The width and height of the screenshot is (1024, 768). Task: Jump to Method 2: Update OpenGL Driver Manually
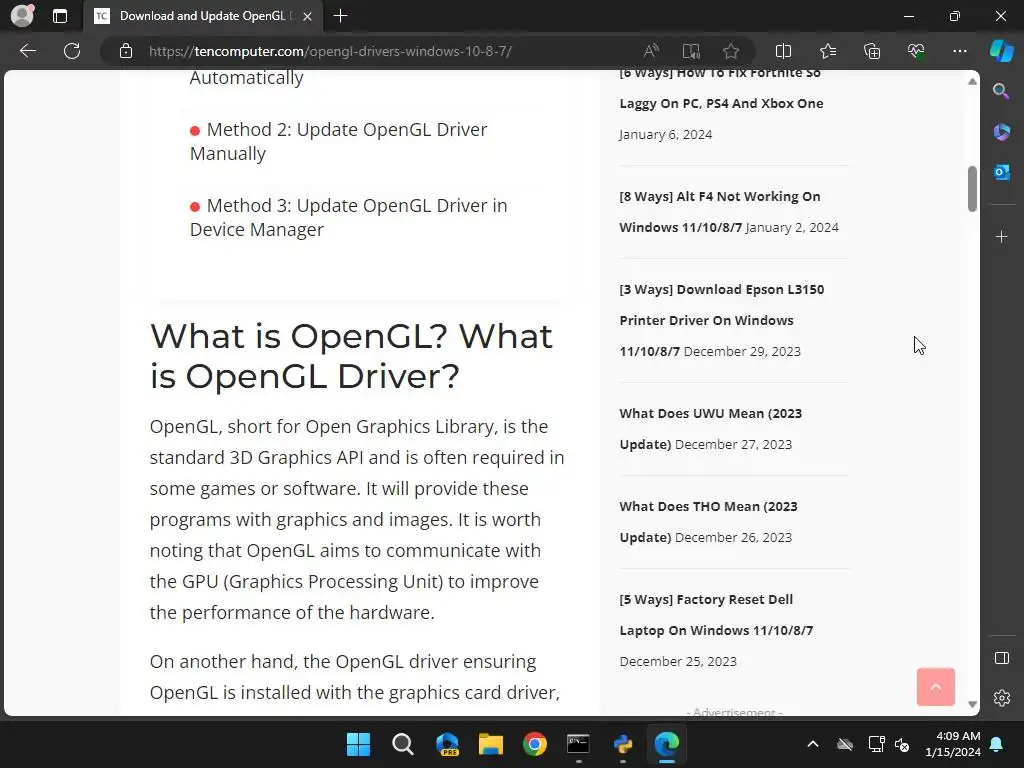[x=338, y=141]
